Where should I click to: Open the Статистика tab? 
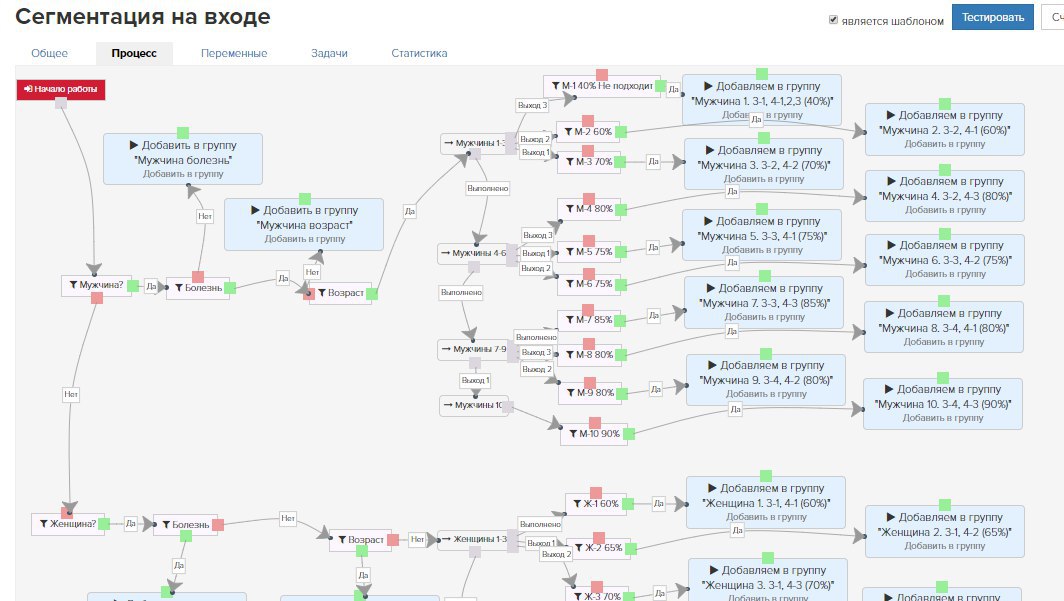click(419, 53)
